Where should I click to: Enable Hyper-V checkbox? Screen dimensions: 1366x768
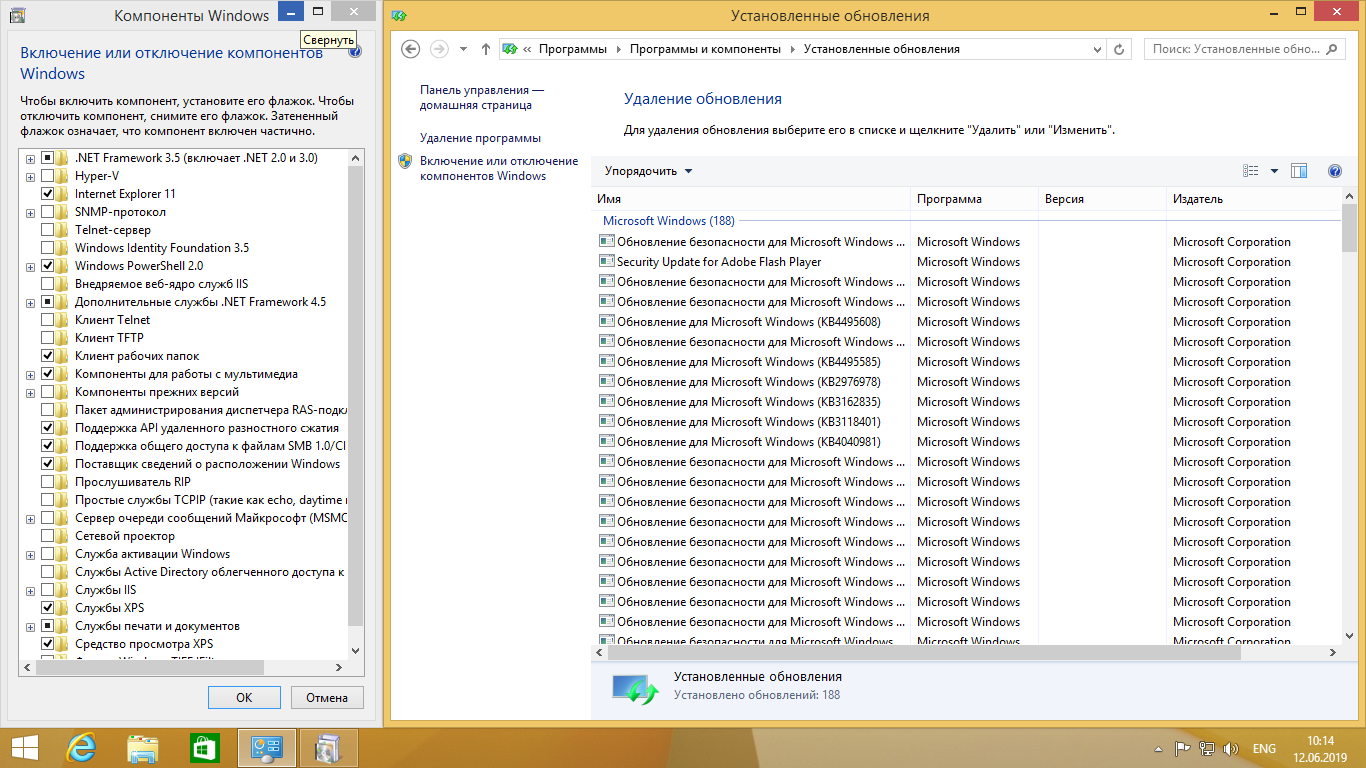(x=48, y=176)
